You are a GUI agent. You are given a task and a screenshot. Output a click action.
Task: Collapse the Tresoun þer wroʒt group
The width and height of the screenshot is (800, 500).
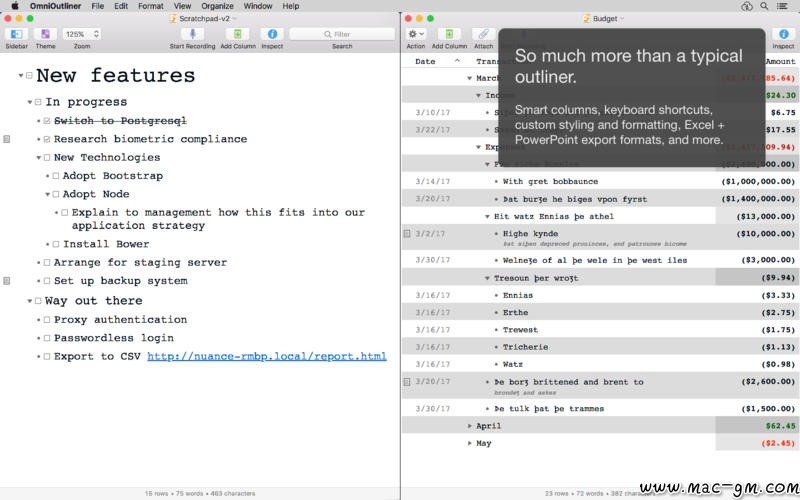point(487,279)
